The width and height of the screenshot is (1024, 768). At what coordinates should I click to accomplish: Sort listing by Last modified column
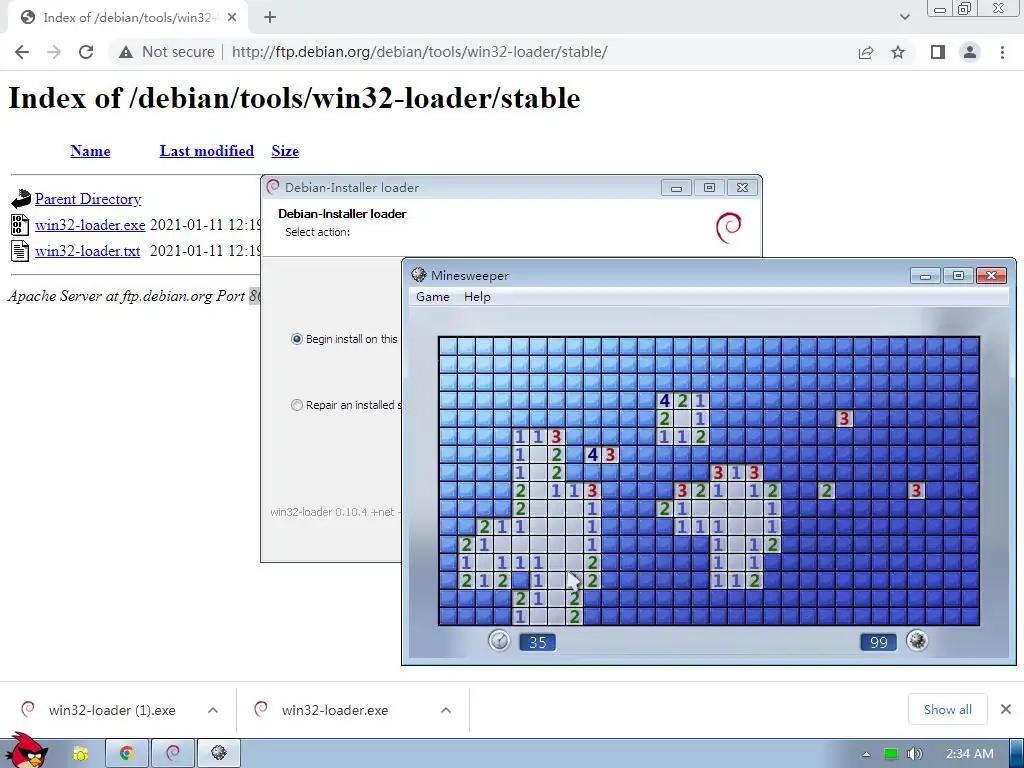tap(207, 151)
